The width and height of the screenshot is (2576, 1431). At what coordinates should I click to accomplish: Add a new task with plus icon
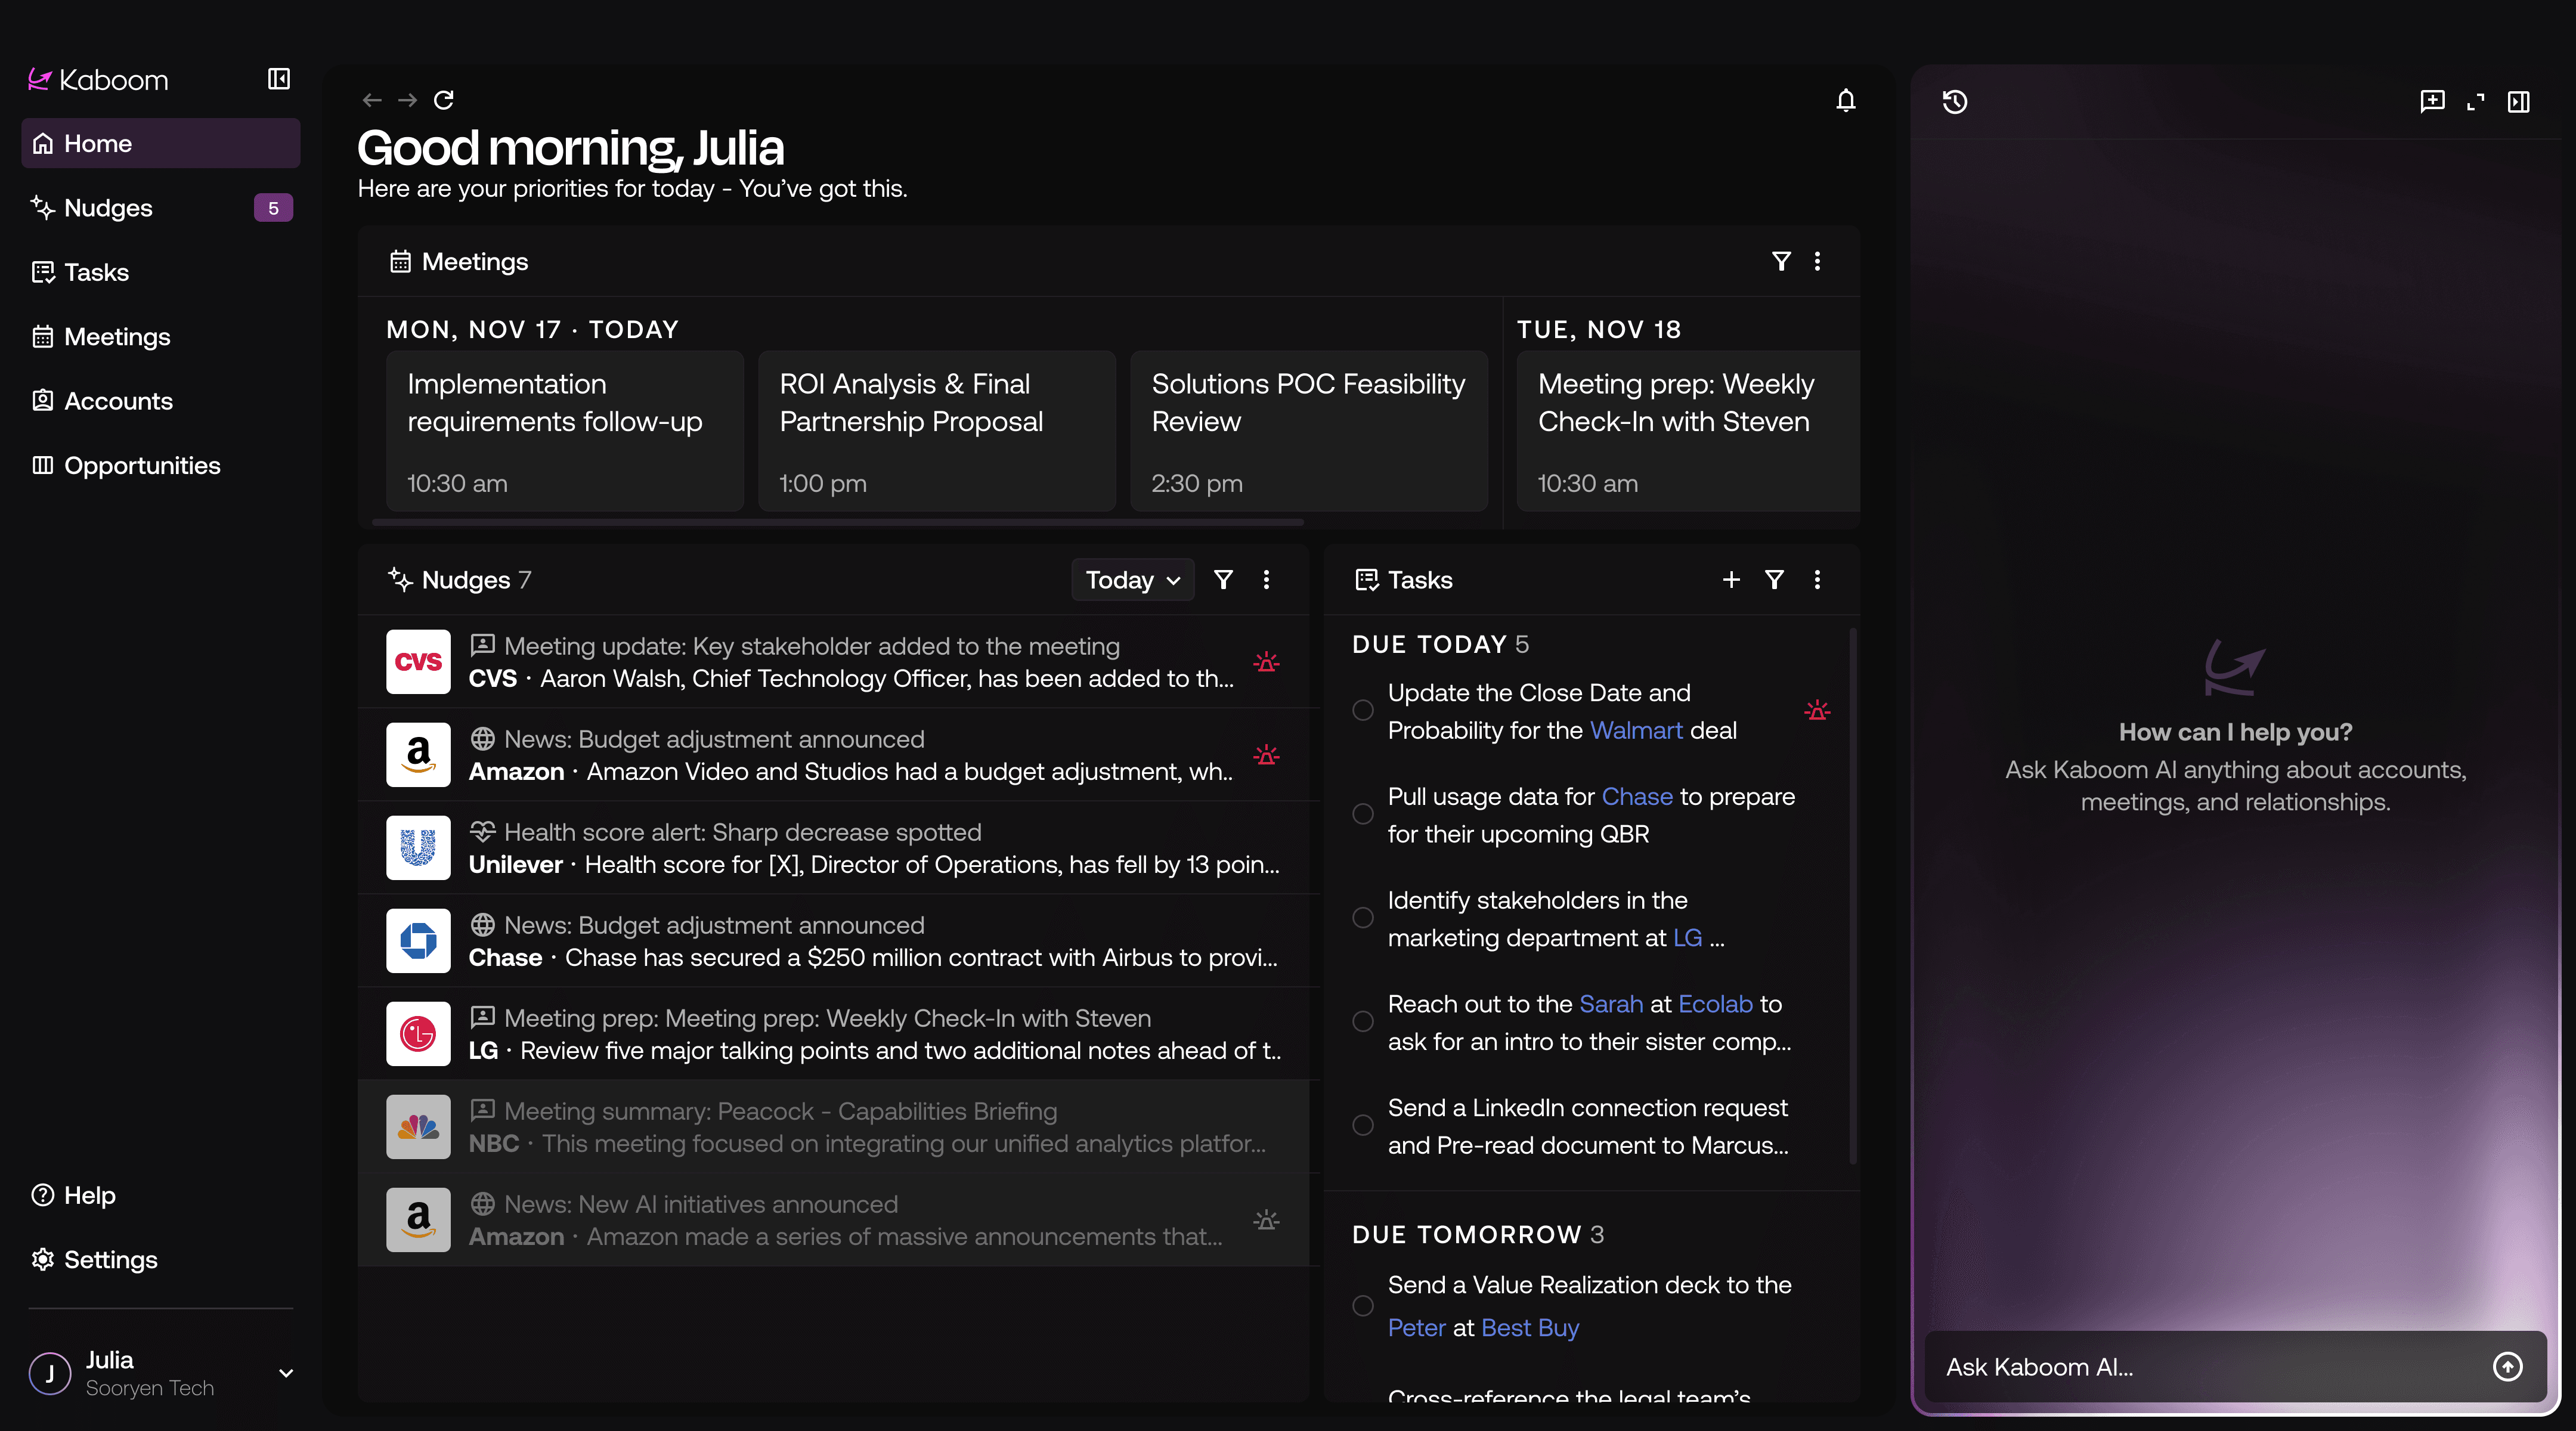(x=1731, y=580)
